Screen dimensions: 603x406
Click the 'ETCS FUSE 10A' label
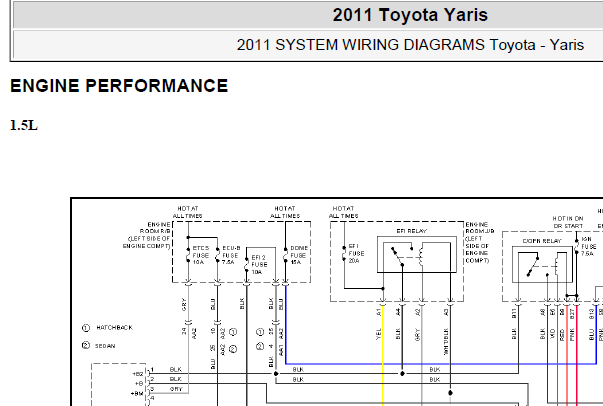click(201, 255)
